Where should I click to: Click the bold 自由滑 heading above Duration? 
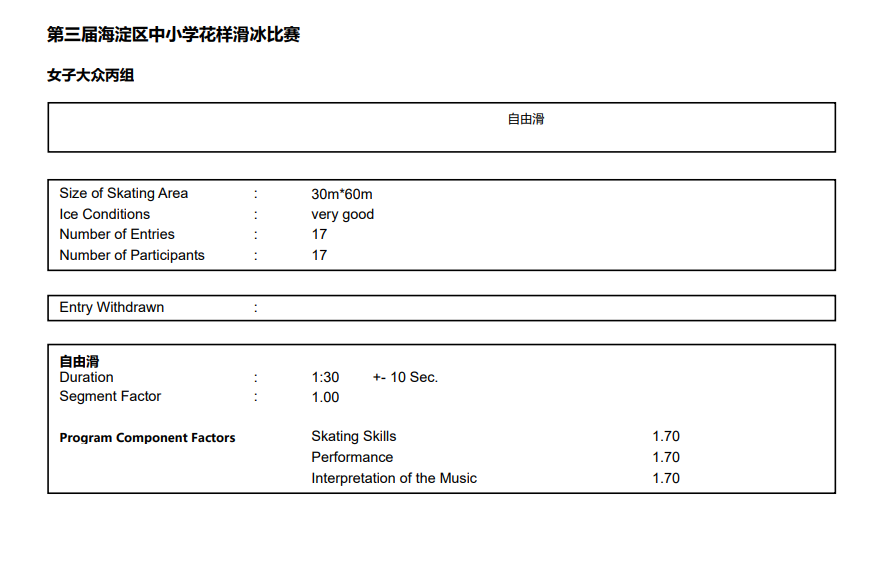(79, 361)
